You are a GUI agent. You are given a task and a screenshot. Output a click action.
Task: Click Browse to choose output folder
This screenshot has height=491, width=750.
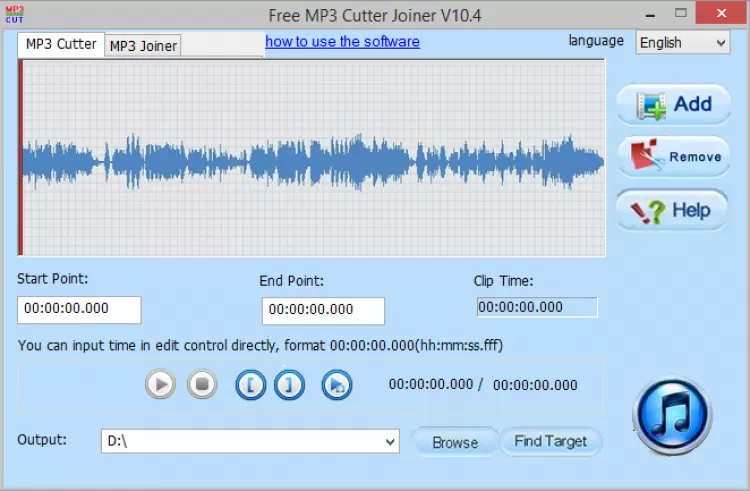[455, 442]
